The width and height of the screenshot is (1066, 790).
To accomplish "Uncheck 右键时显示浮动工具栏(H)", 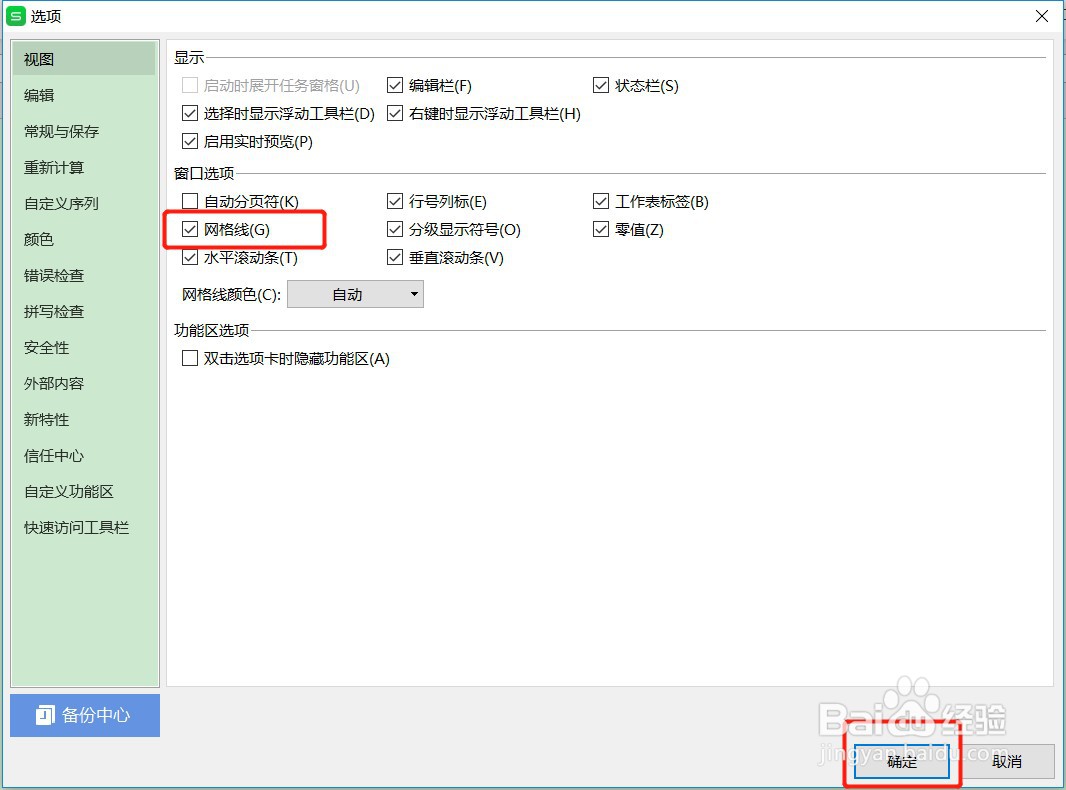I will click(395, 113).
